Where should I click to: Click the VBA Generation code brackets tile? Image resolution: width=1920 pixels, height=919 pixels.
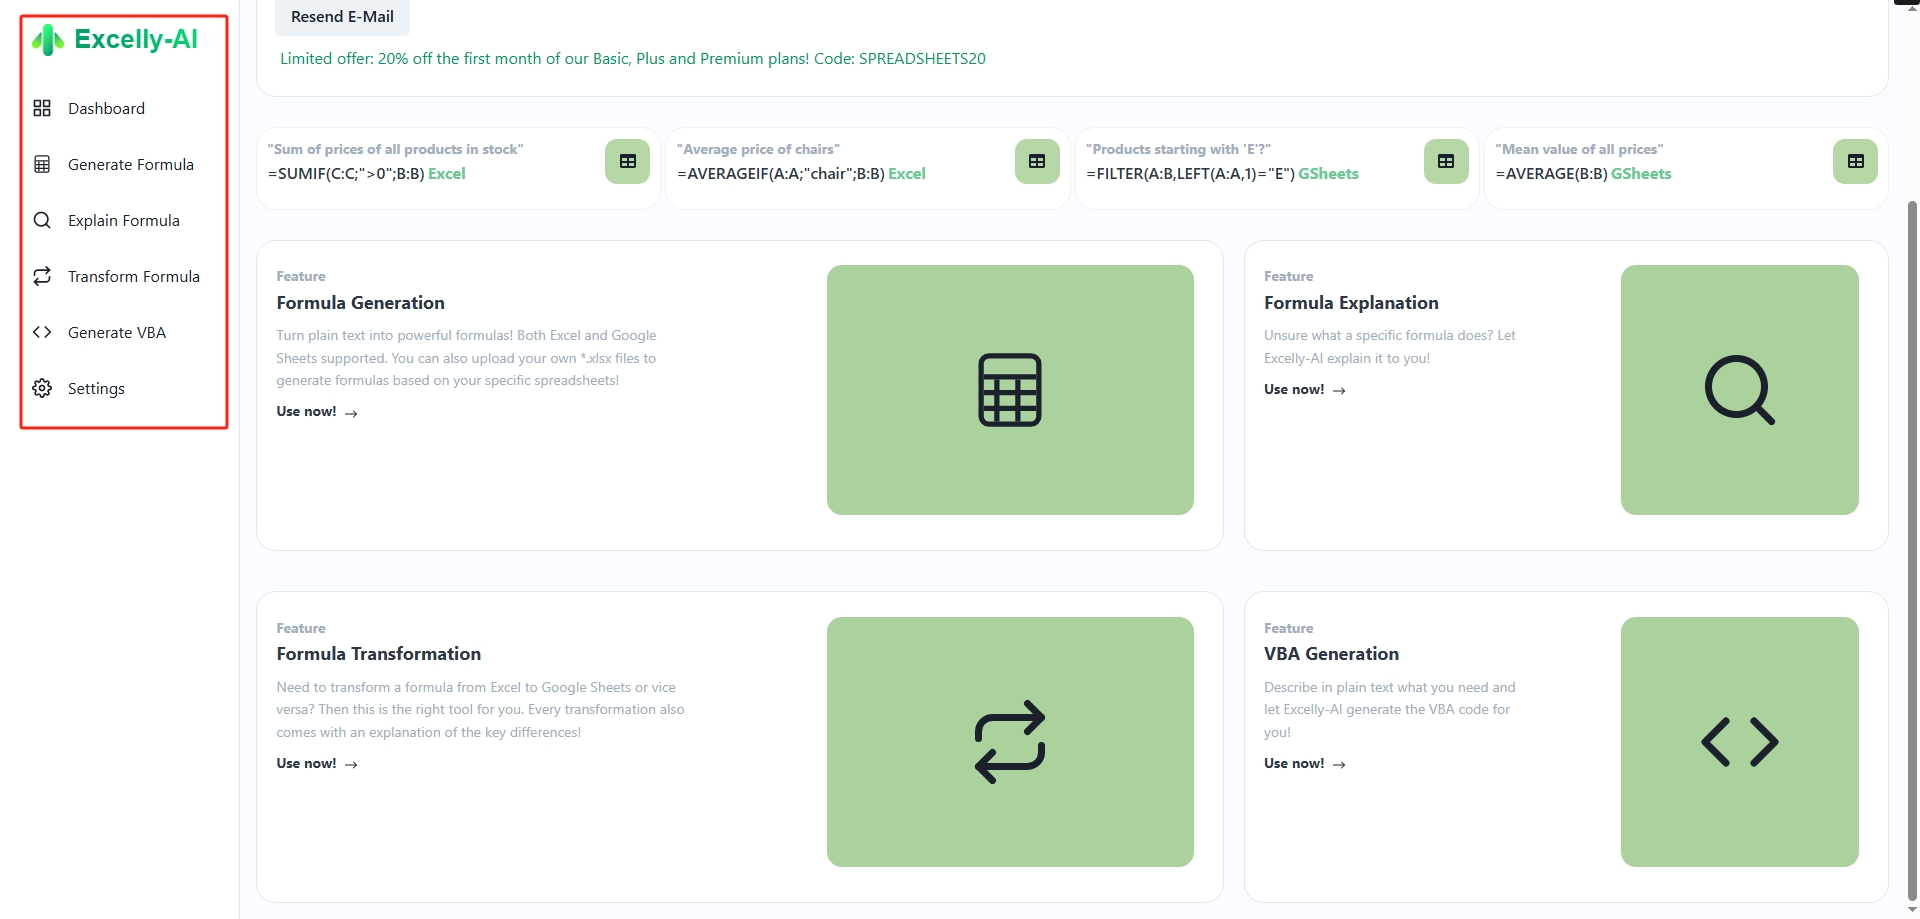click(1739, 741)
